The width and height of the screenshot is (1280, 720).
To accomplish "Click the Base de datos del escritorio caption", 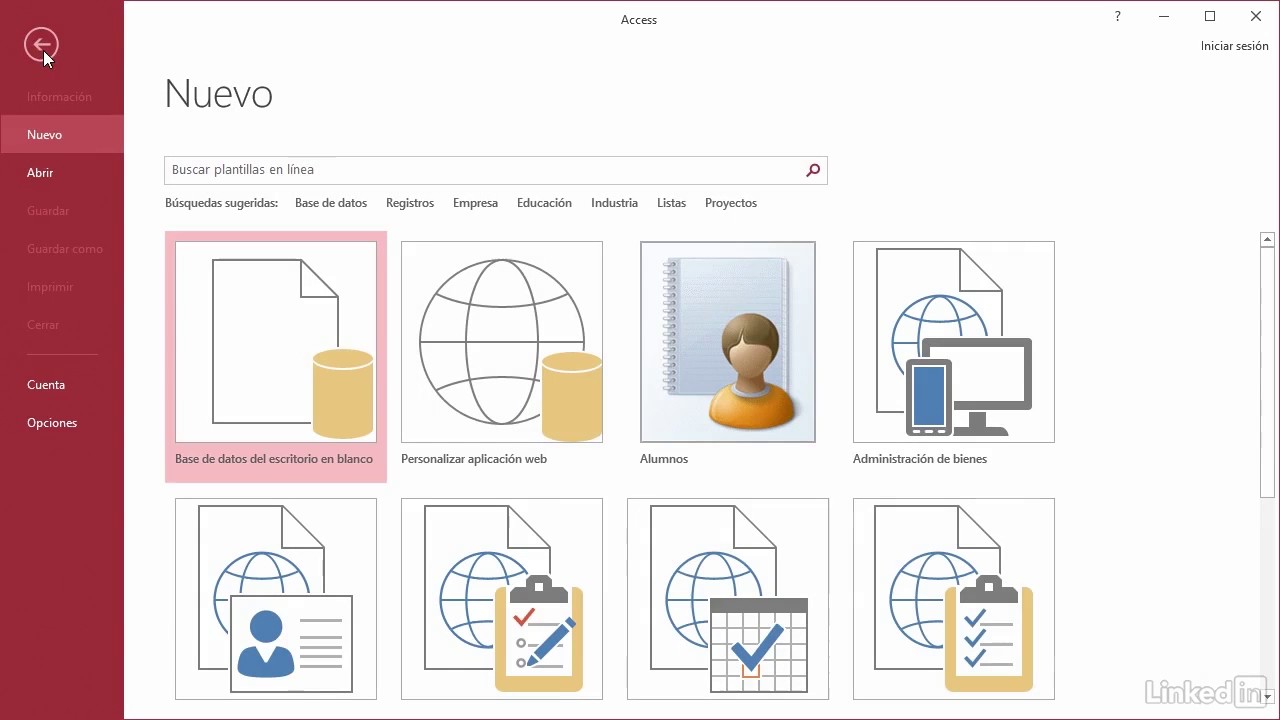I will pyautogui.click(x=274, y=459).
